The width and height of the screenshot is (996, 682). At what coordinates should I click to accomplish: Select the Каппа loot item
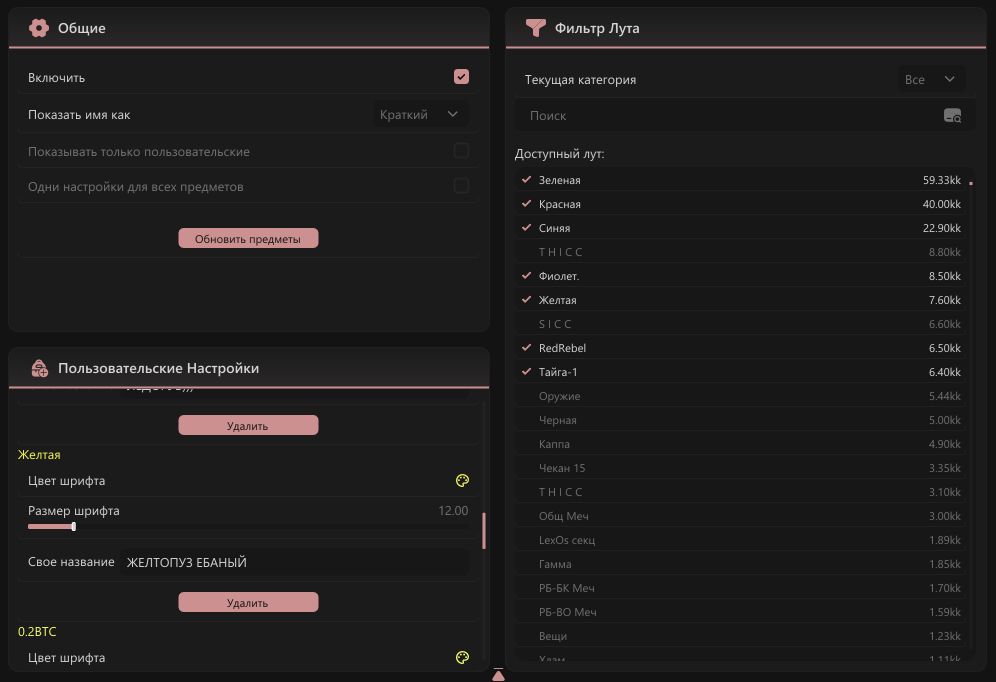741,445
